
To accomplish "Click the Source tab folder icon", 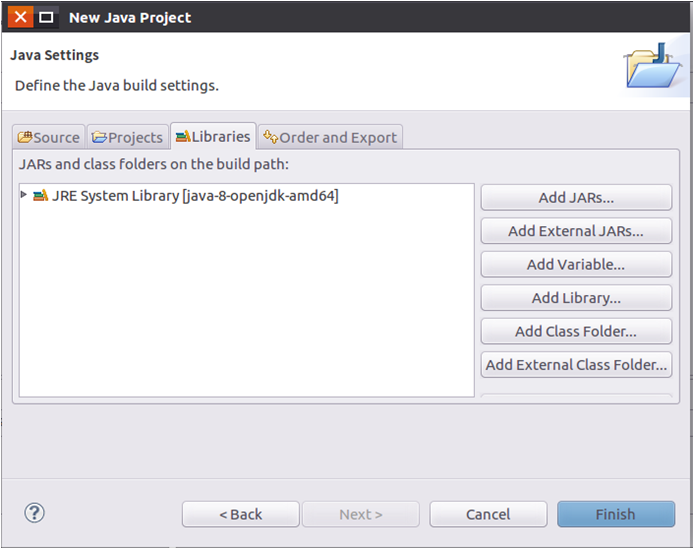I will pyautogui.click(x=25, y=137).
